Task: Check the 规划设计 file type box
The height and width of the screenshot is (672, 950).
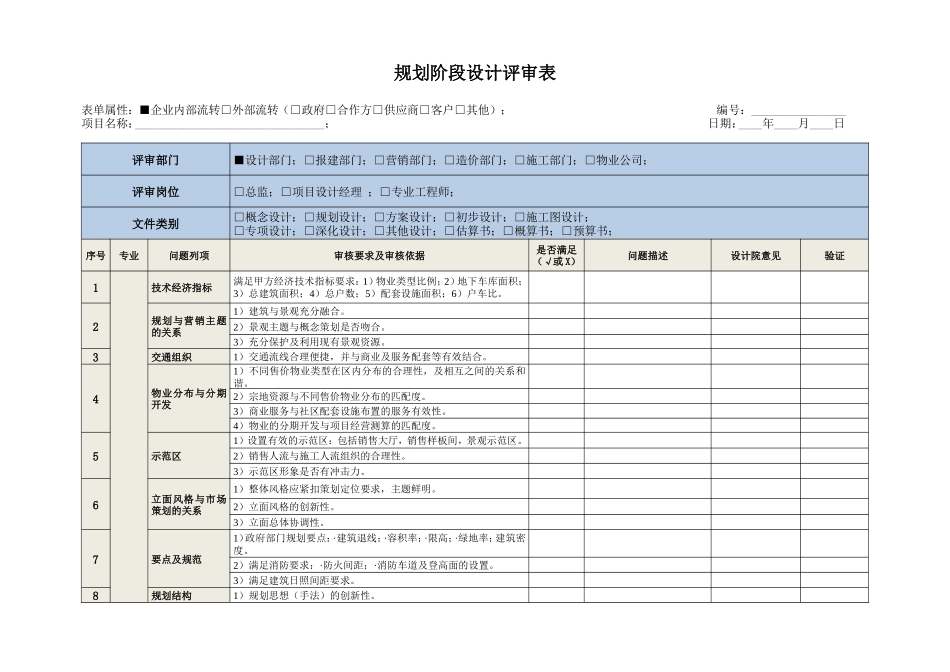Action: tap(310, 217)
